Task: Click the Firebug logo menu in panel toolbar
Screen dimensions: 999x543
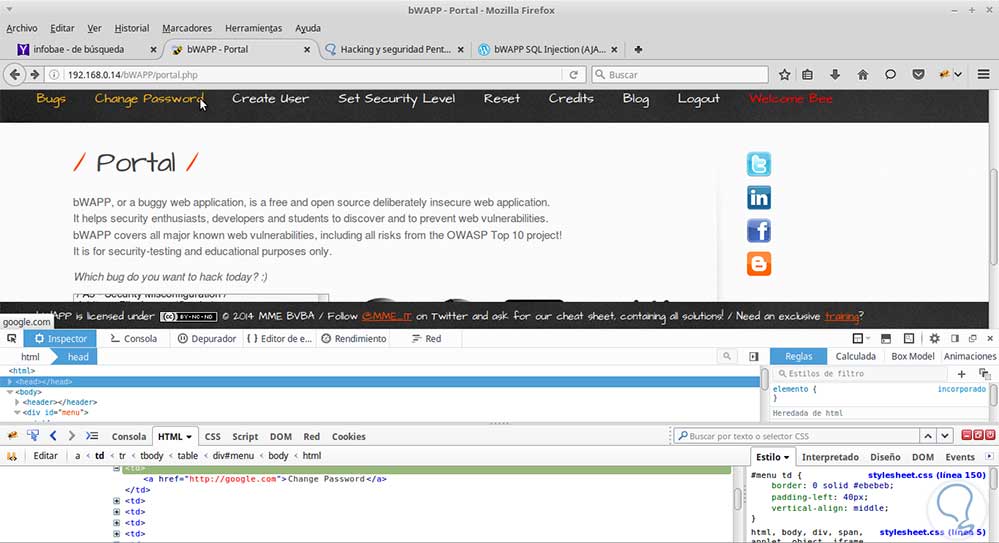Action: pos(12,436)
